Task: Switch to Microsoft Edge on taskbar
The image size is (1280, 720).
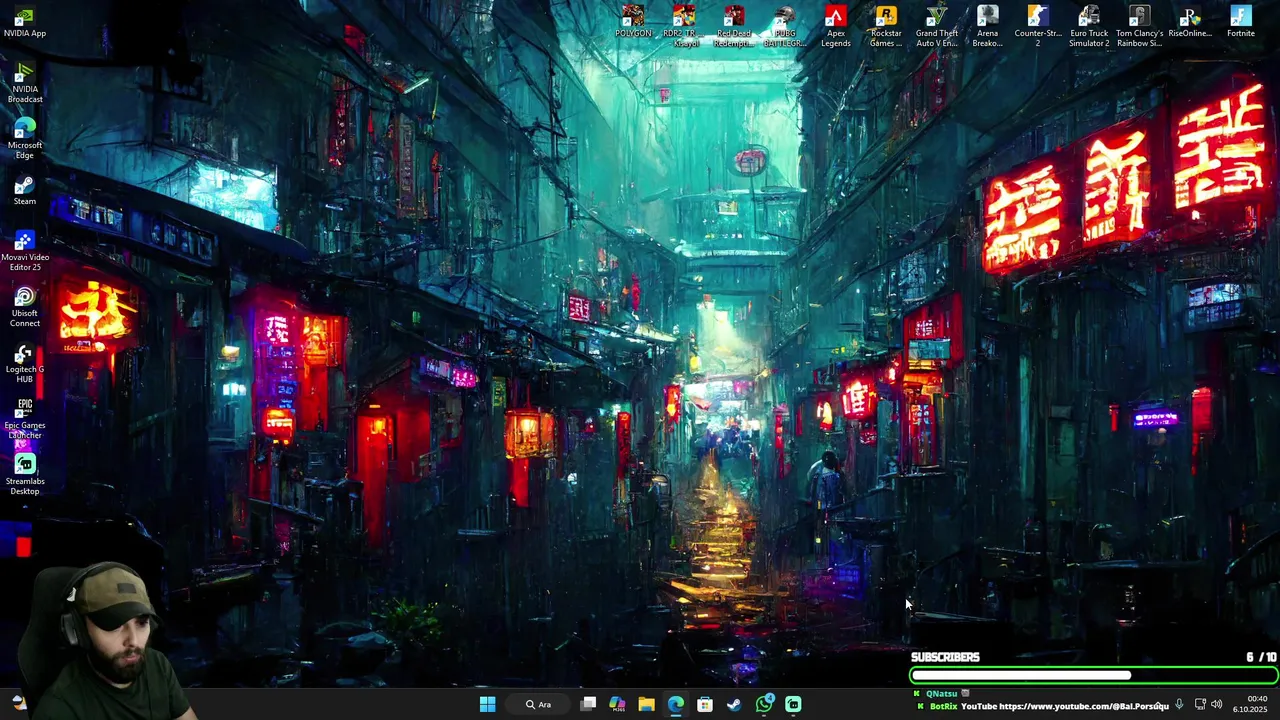Action: [x=676, y=704]
